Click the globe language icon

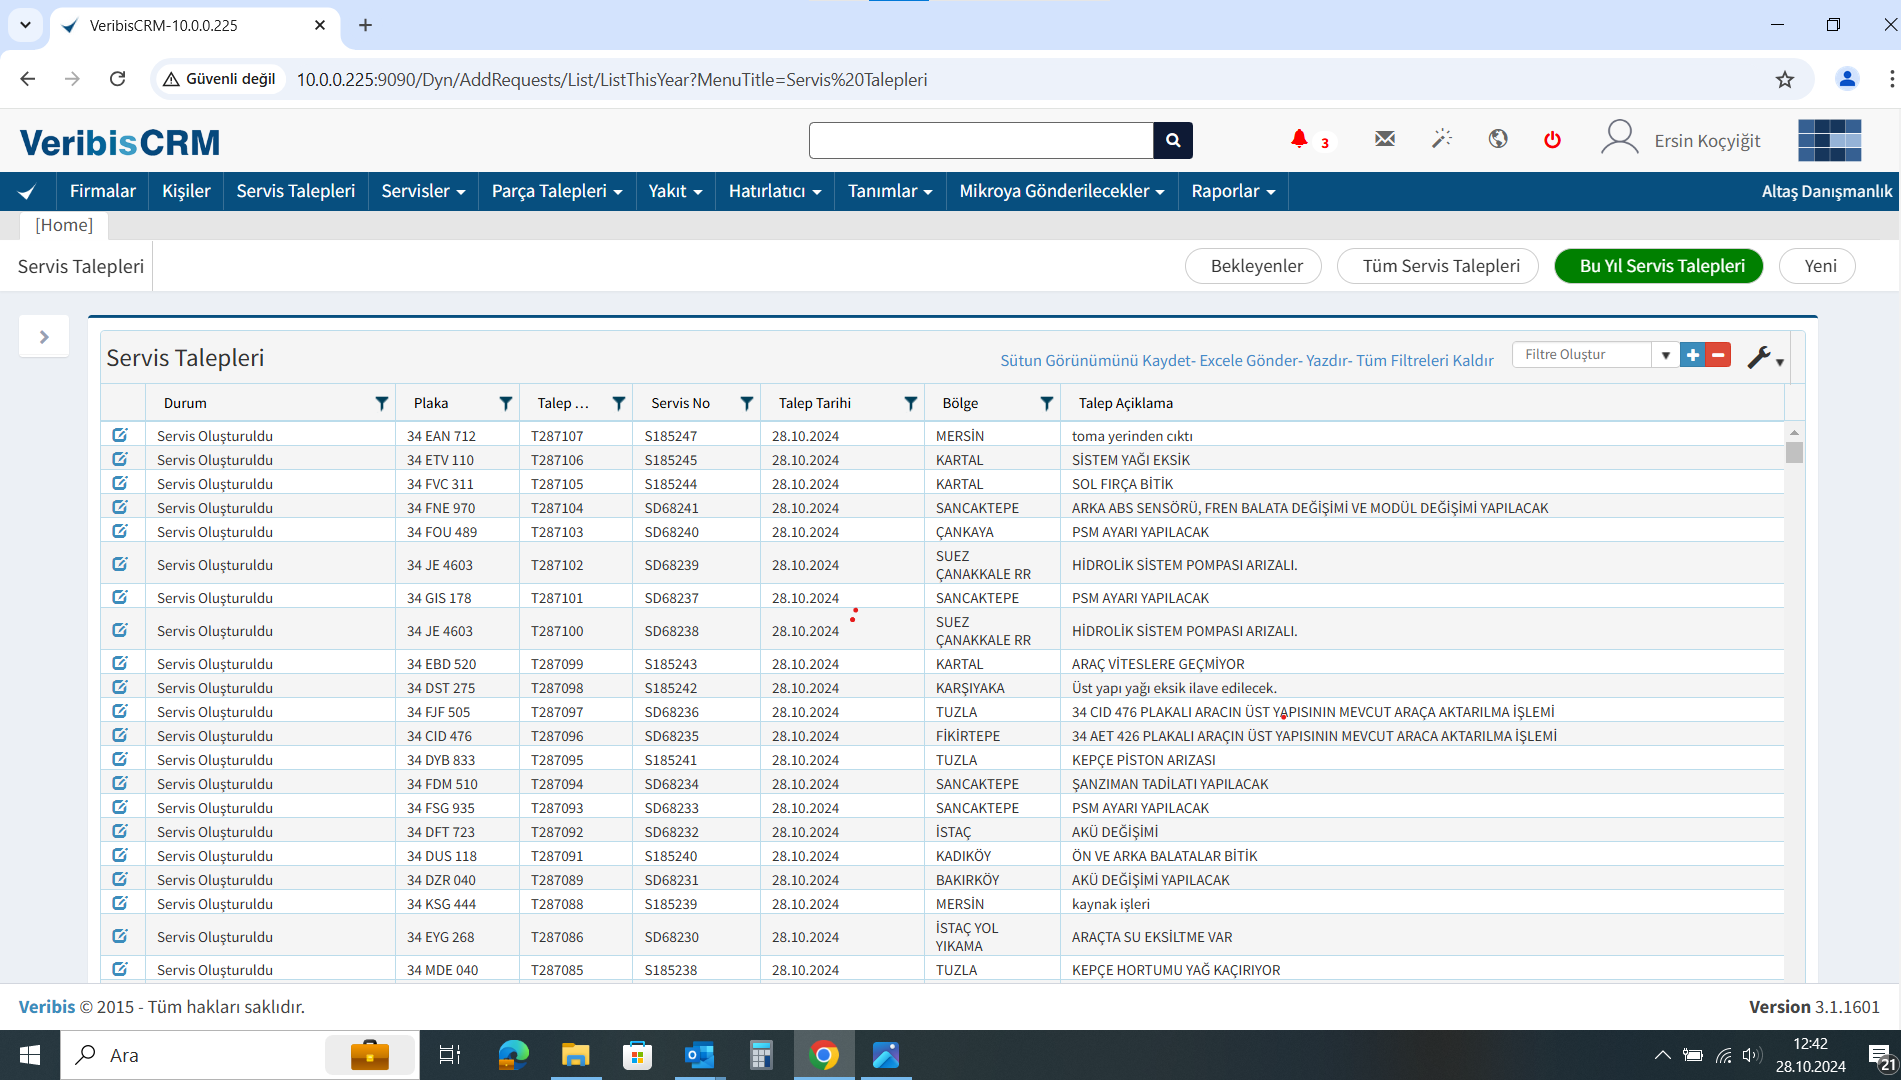point(1498,139)
